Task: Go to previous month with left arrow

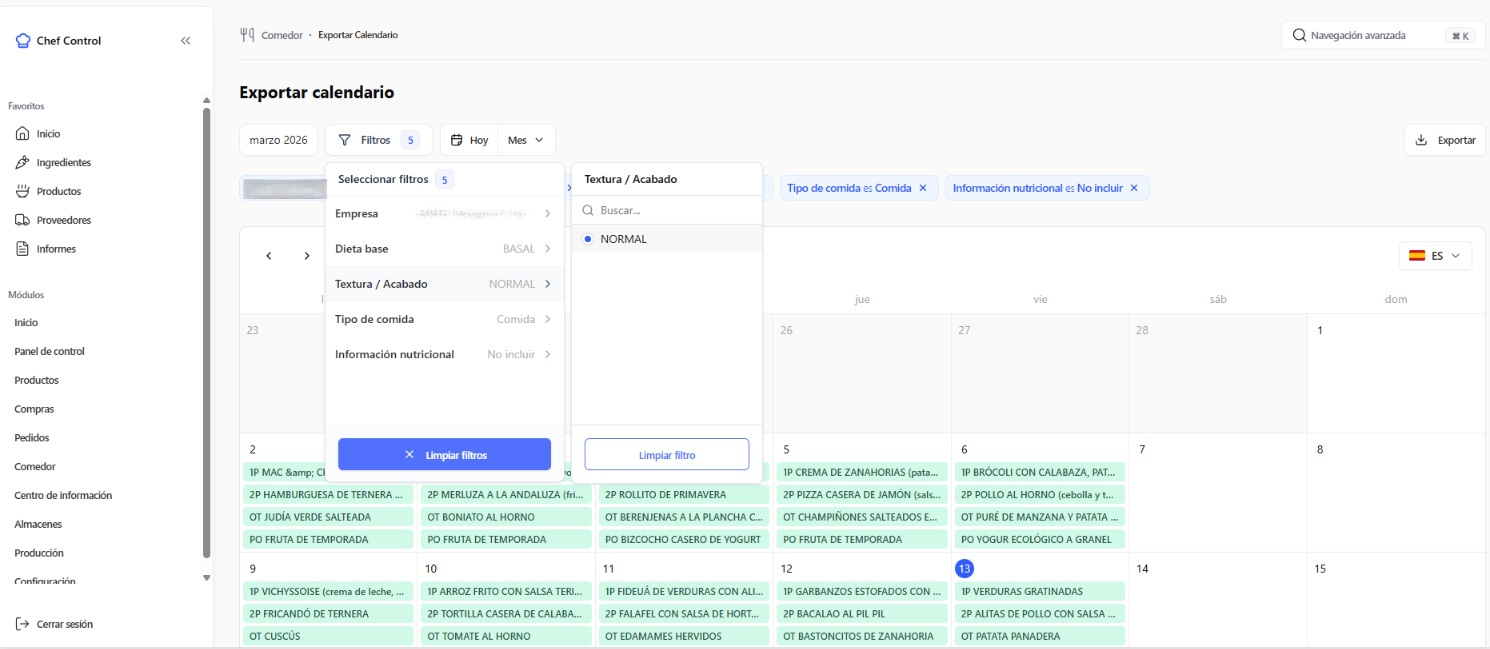Action: 269,256
